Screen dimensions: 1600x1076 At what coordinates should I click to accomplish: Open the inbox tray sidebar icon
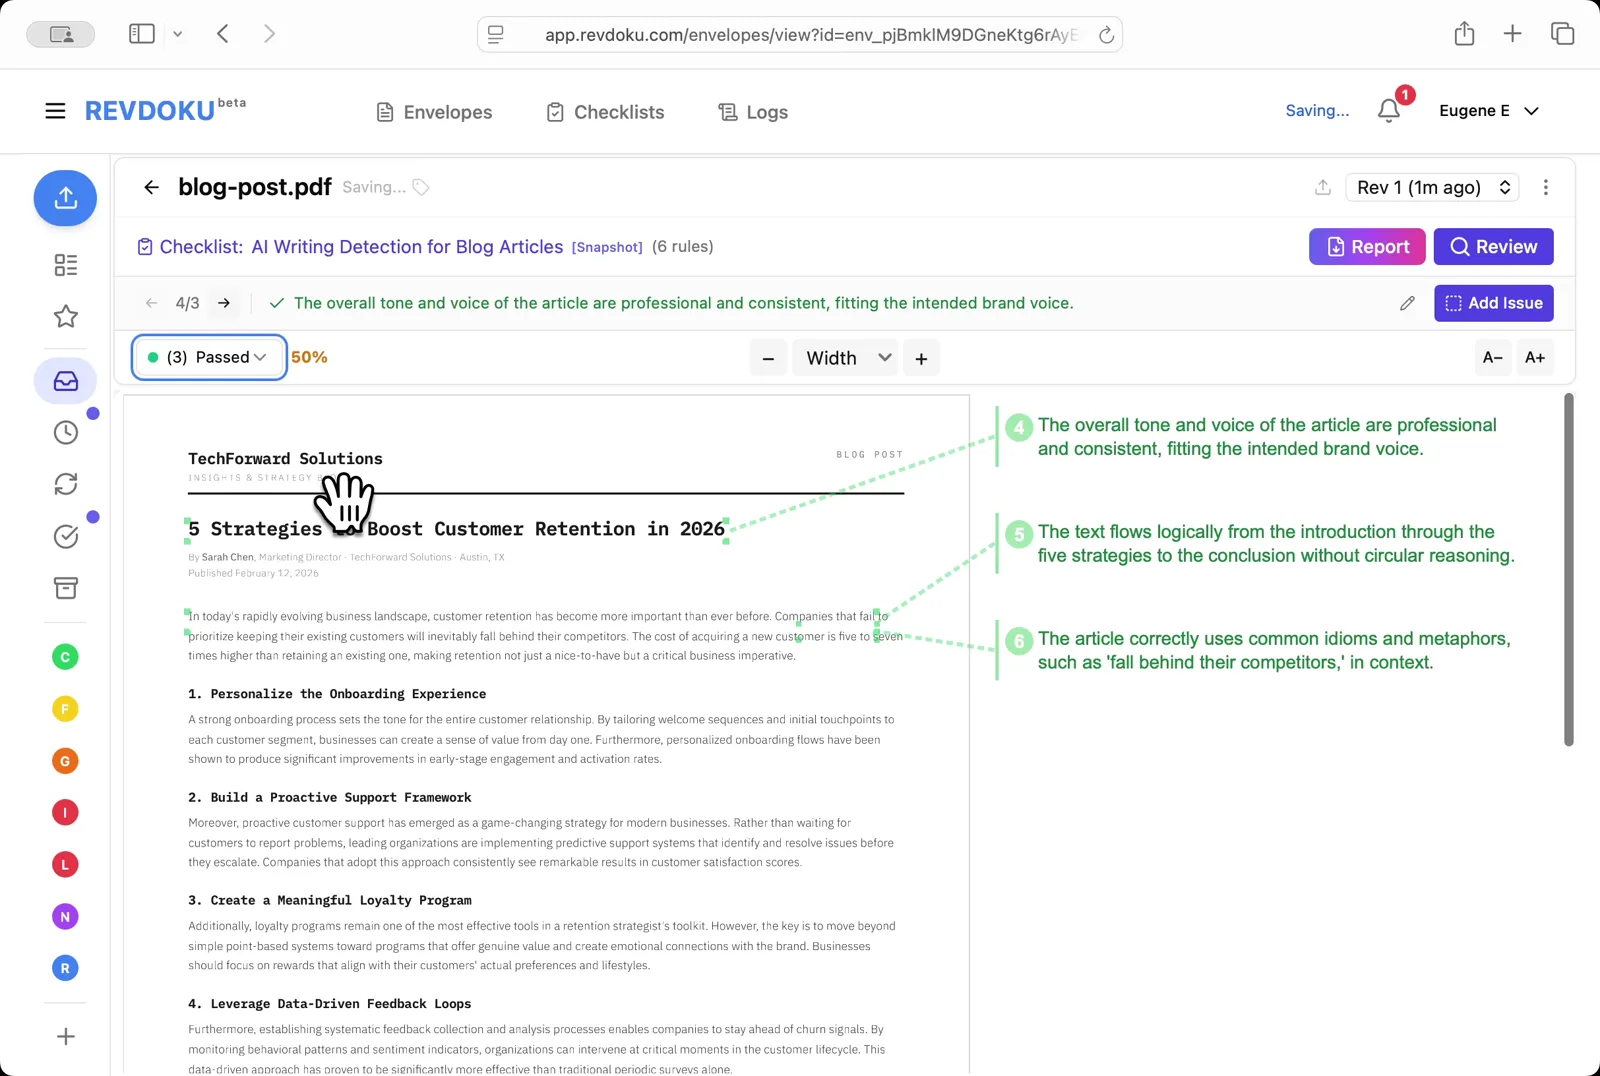(x=66, y=381)
